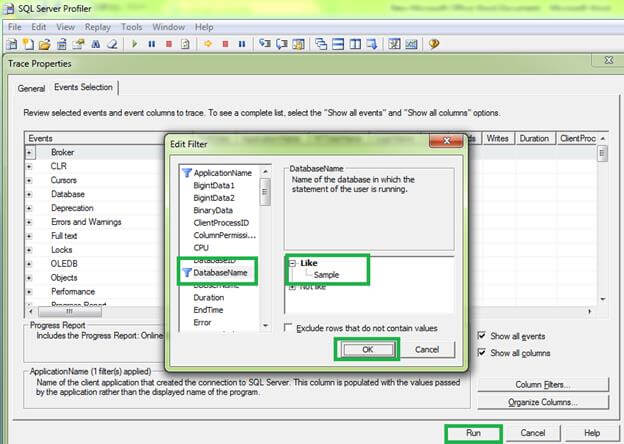
Task: Close the Edit Filter dialog with red X
Action: point(446,140)
